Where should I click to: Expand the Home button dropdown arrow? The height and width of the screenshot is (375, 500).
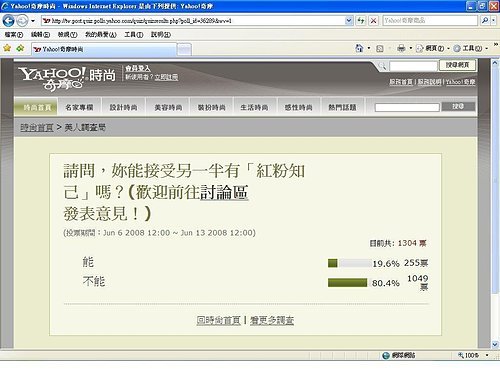369,49
